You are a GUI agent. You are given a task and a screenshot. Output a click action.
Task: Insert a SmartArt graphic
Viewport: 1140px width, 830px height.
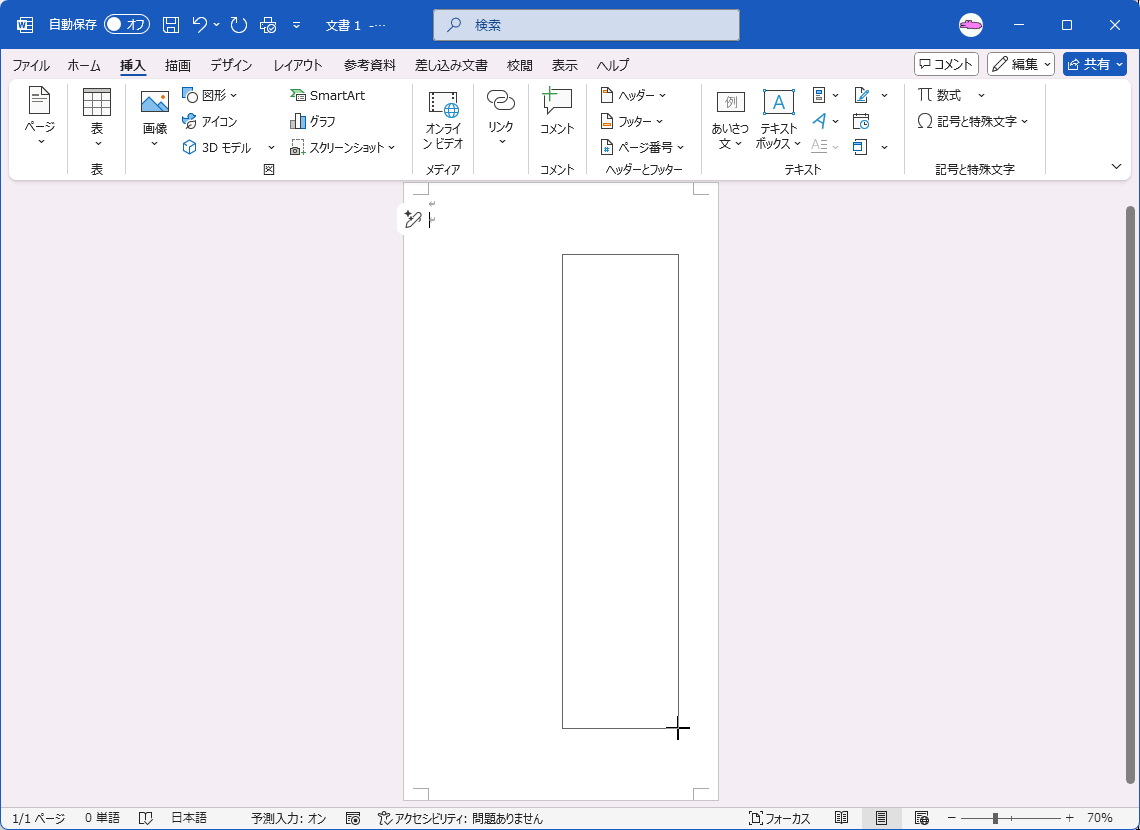(327, 95)
